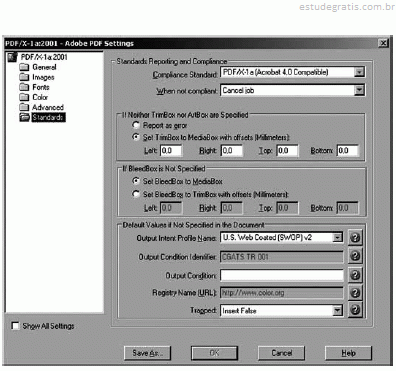396x371 pixels.
Task: Select the Images tree item
Action: [x=43, y=77]
